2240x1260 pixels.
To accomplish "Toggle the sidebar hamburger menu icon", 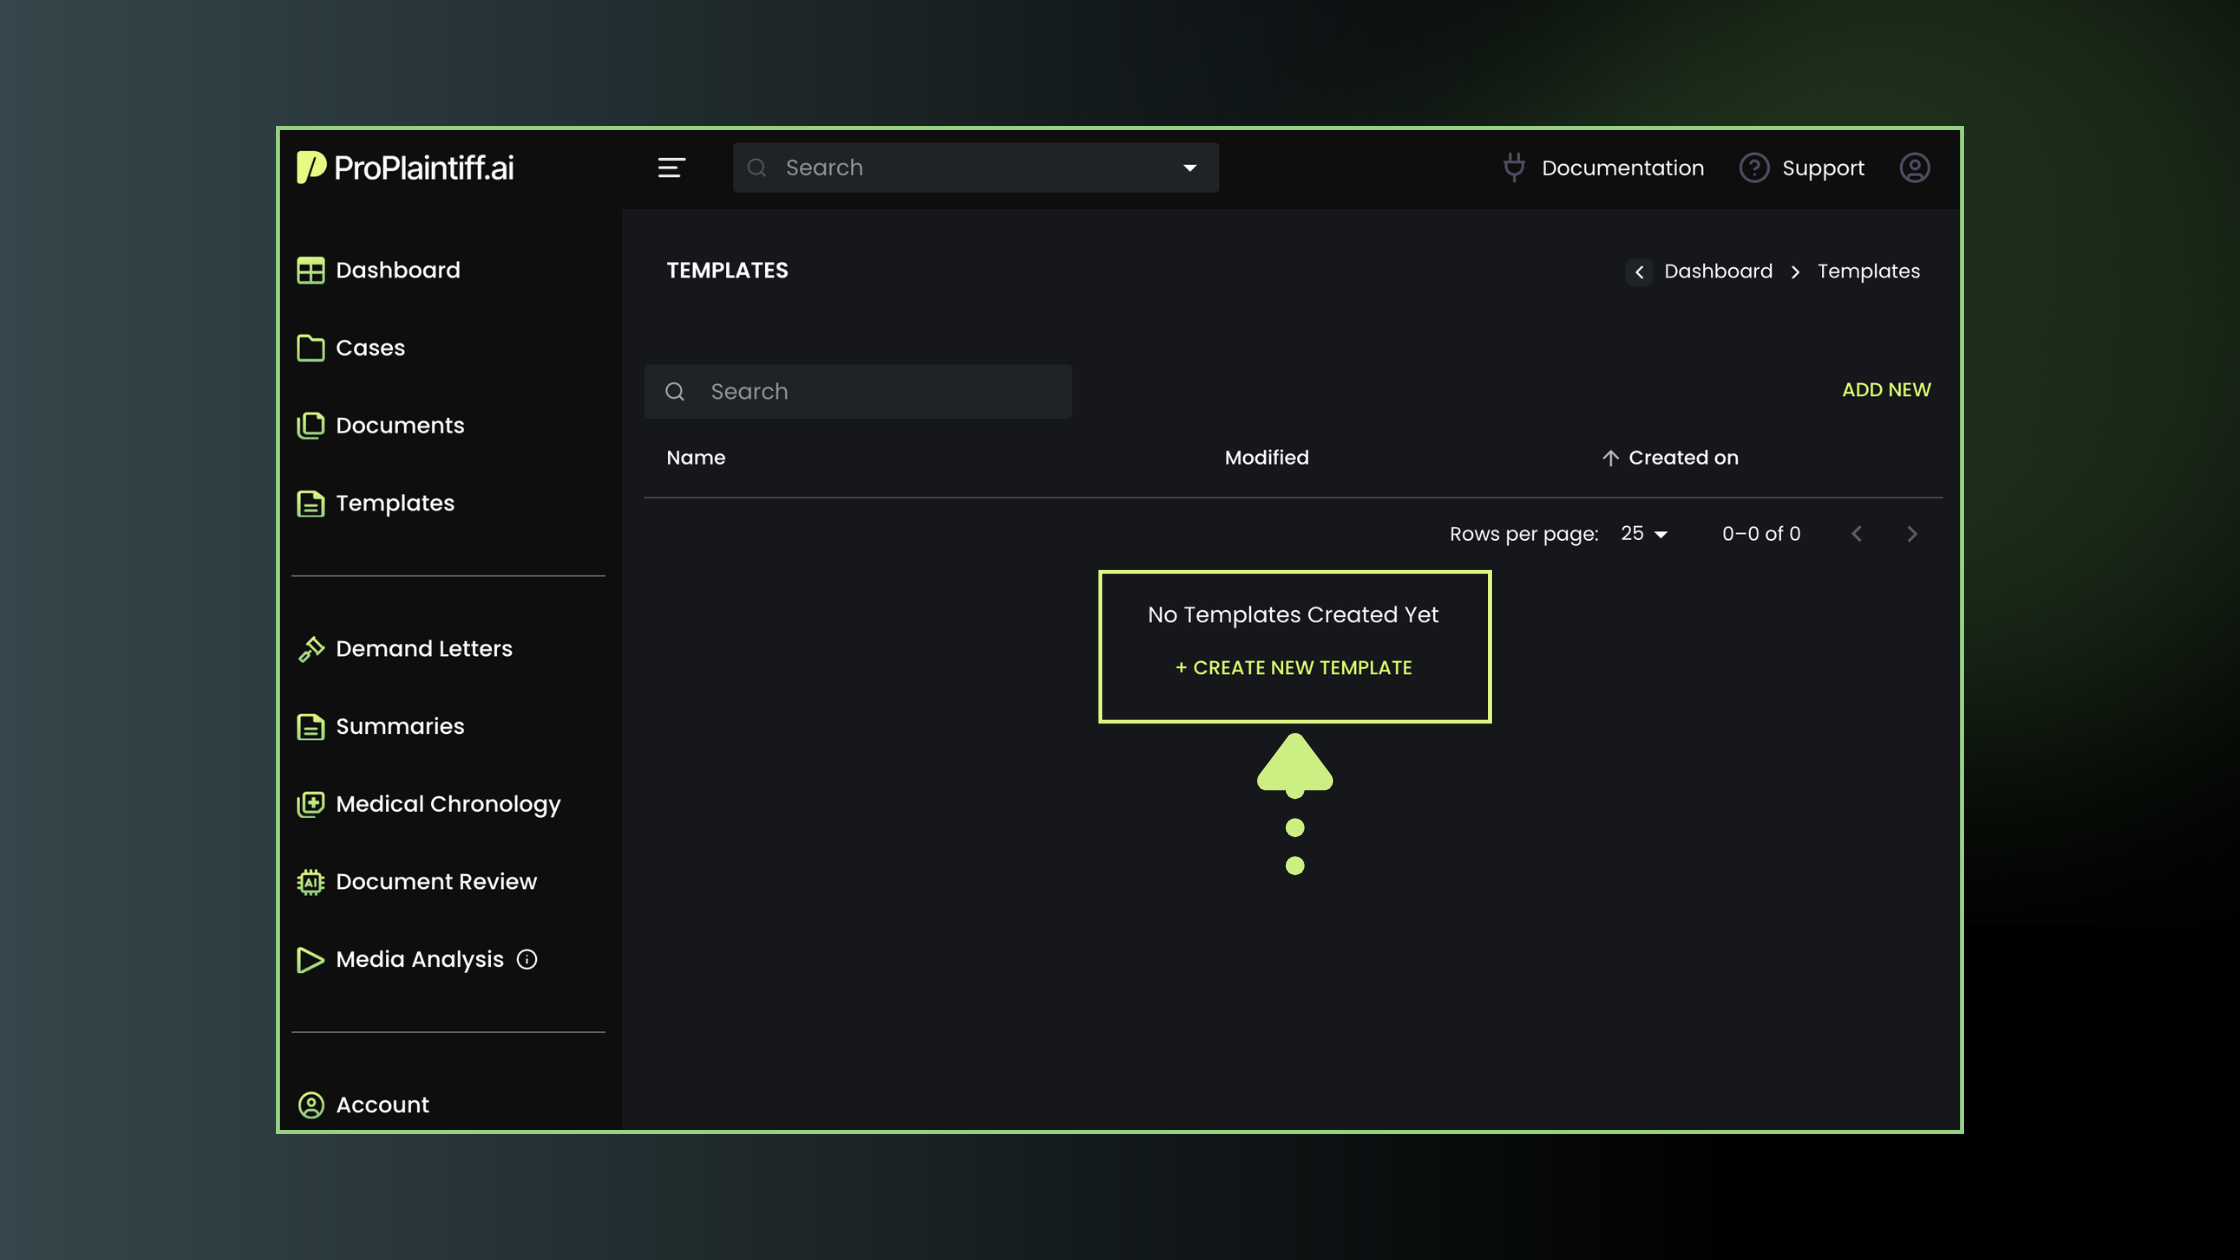I will tap(671, 168).
